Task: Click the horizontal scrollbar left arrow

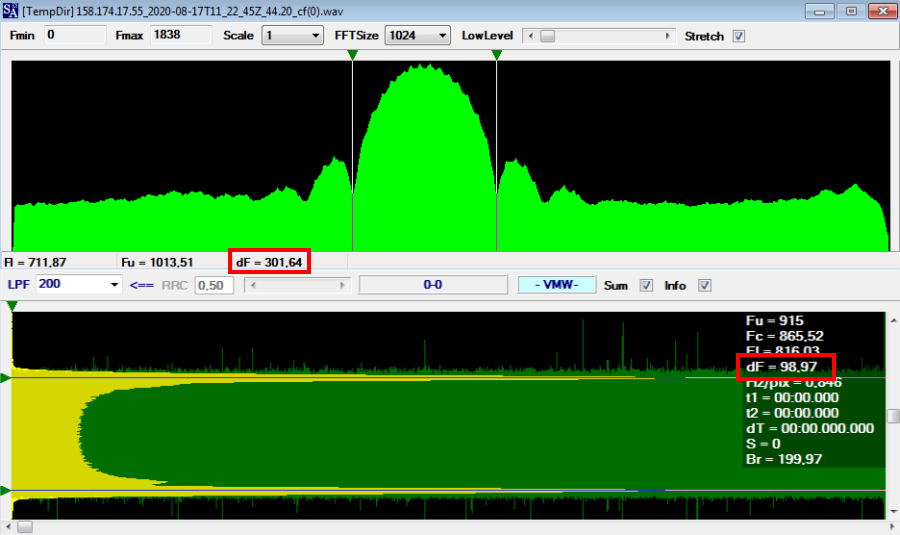Action: click(x=7, y=526)
